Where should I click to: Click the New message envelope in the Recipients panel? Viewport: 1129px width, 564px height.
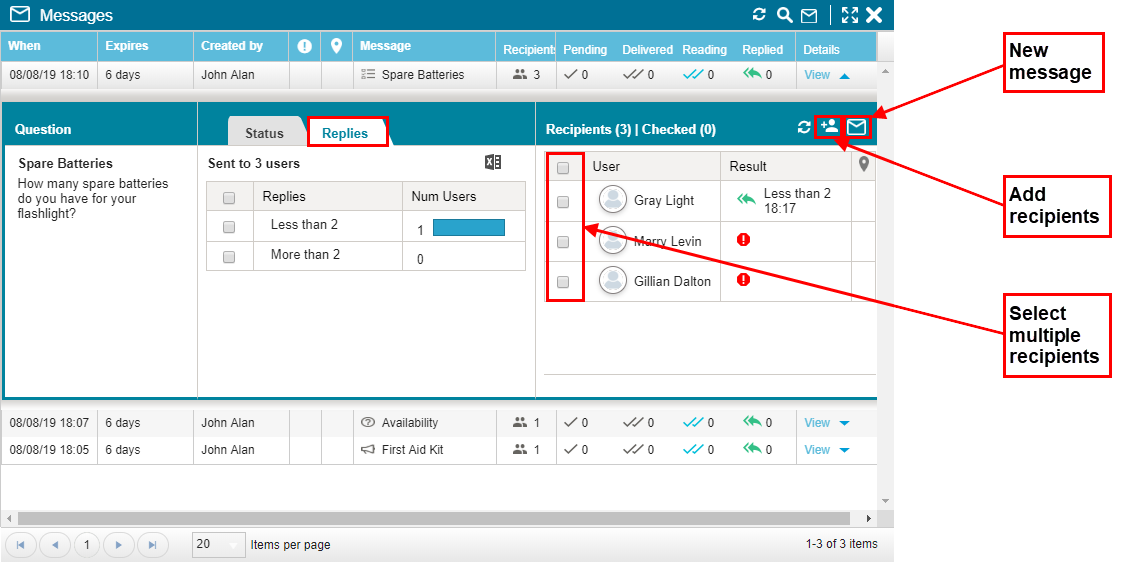click(x=857, y=127)
